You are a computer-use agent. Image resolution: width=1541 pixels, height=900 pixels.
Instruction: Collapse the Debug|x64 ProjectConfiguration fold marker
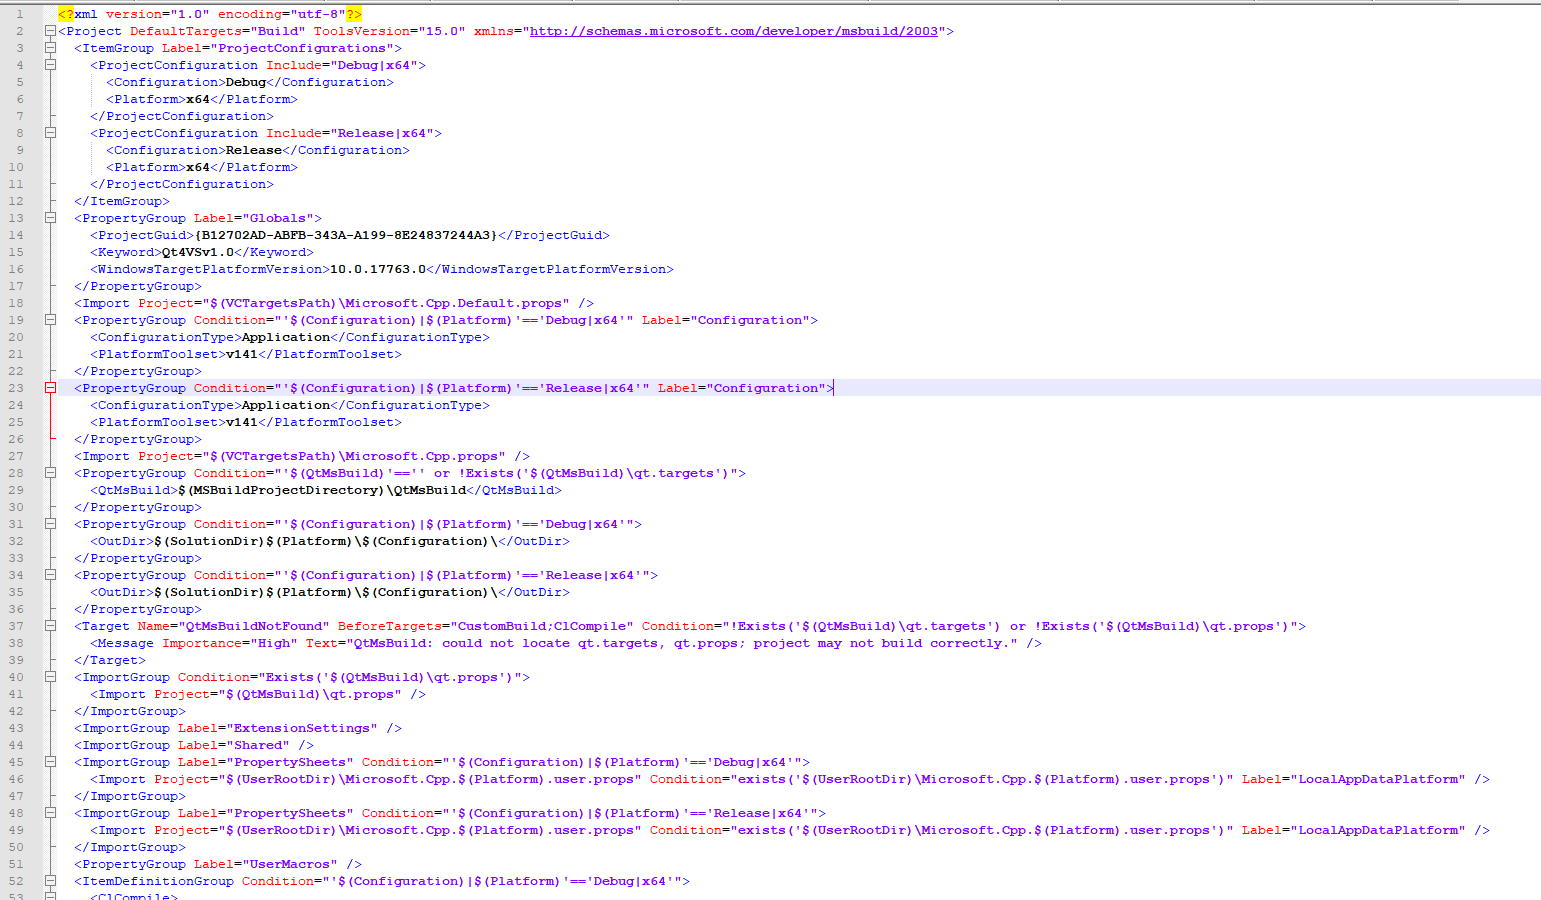point(50,65)
